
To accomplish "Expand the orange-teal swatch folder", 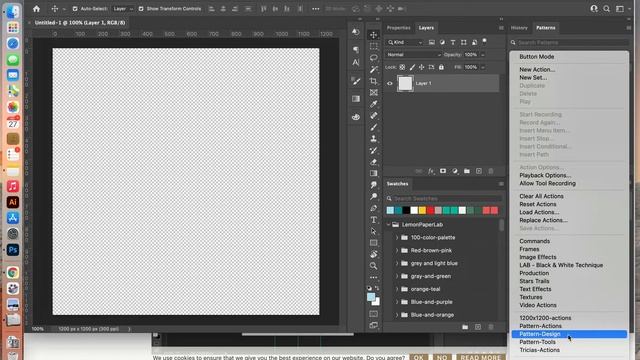I will pos(397,289).
